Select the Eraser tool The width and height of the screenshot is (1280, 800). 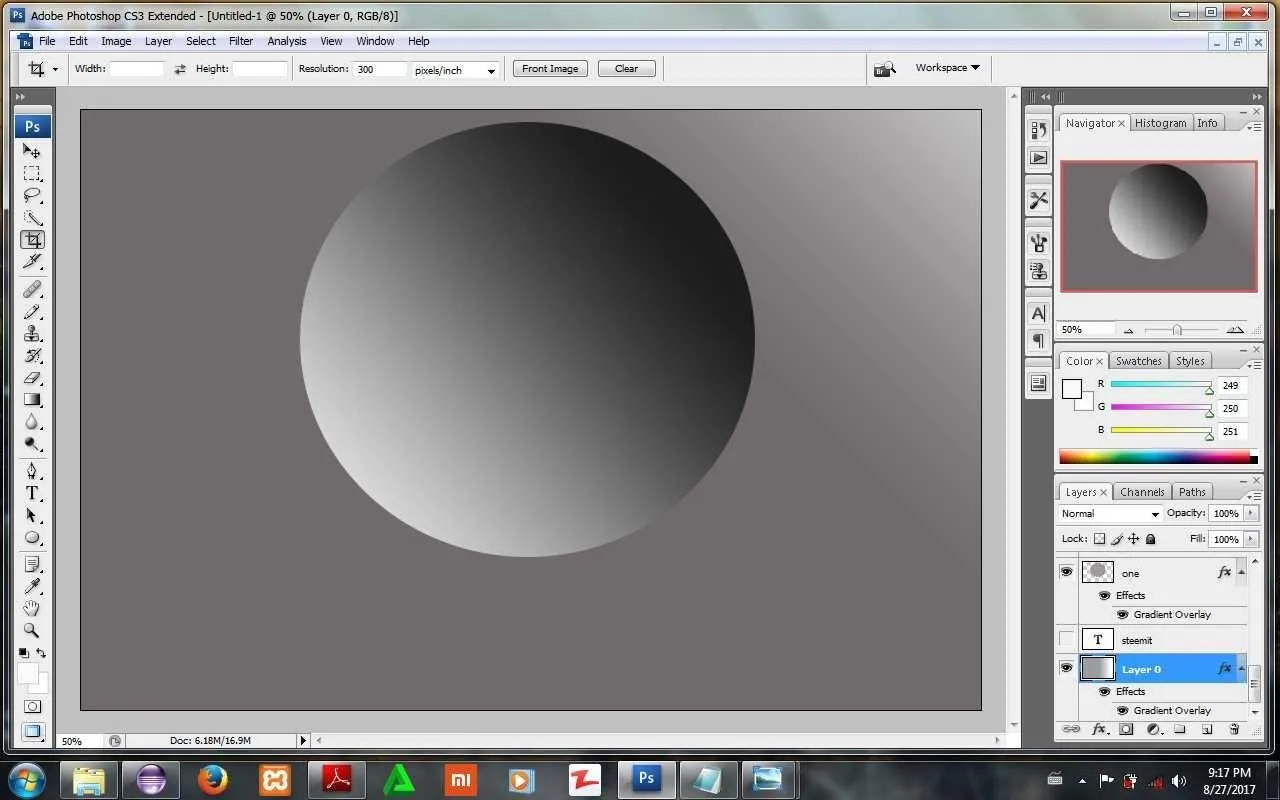[x=32, y=378]
